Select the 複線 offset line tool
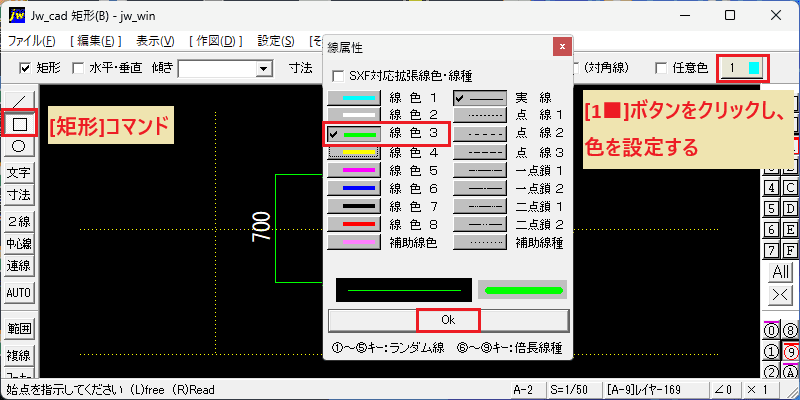The height and width of the screenshot is (400, 800). (x=19, y=355)
